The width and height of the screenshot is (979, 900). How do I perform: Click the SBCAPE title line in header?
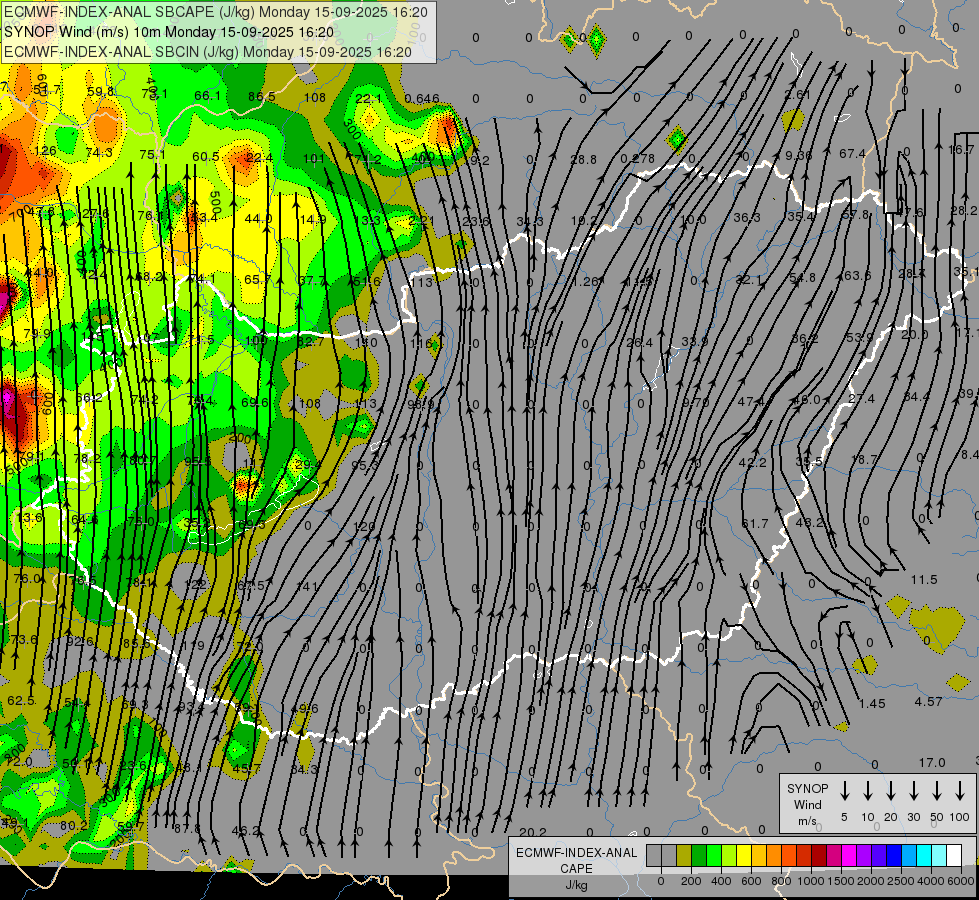point(216,12)
